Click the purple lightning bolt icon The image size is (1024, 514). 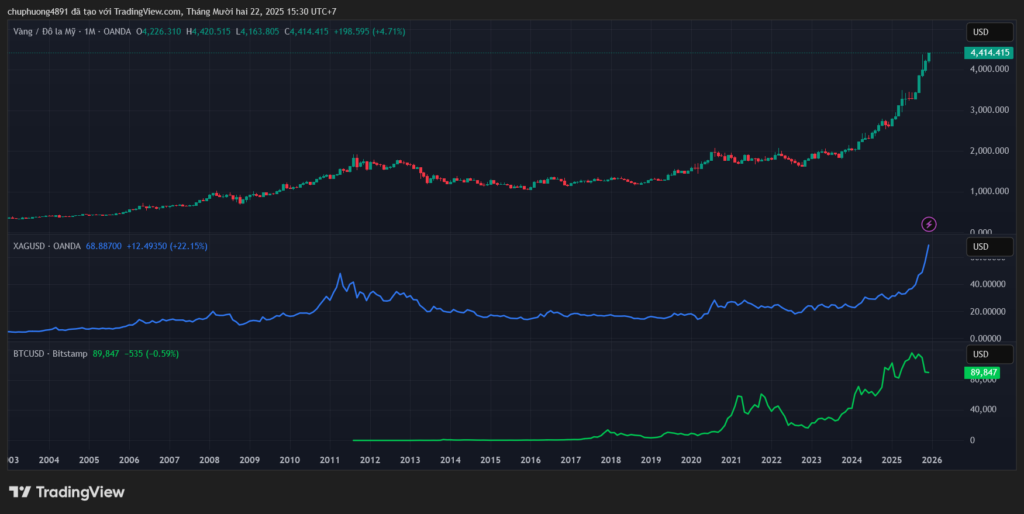point(928,223)
